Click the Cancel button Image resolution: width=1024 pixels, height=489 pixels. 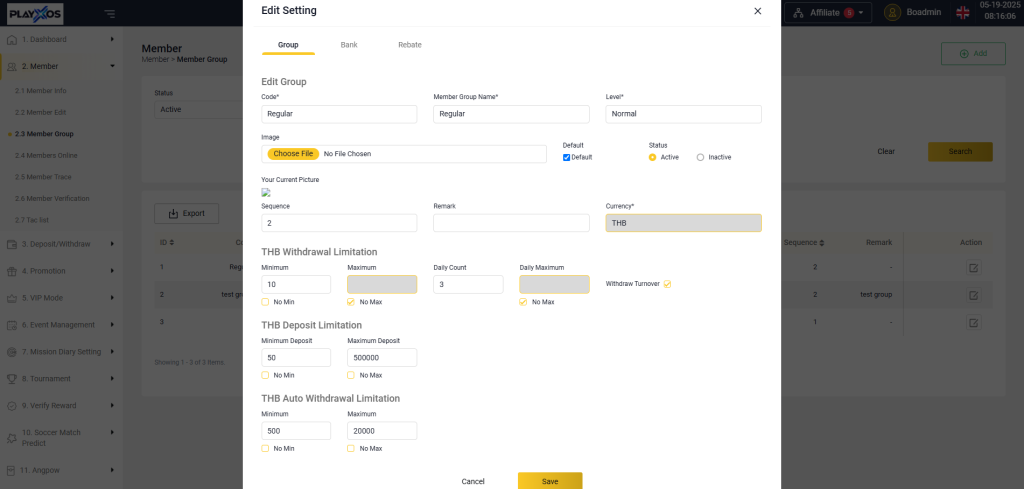pyautogui.click(x=473, y=481)
